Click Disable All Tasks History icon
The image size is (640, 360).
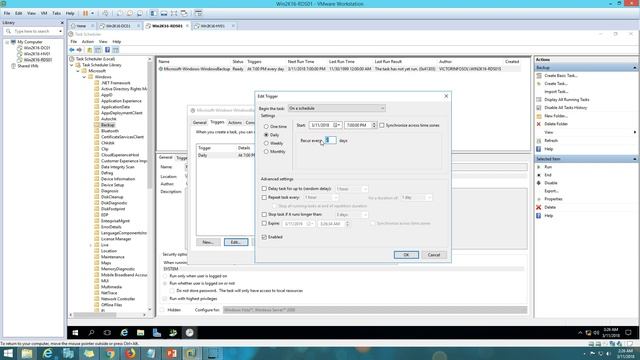(539, 108)
